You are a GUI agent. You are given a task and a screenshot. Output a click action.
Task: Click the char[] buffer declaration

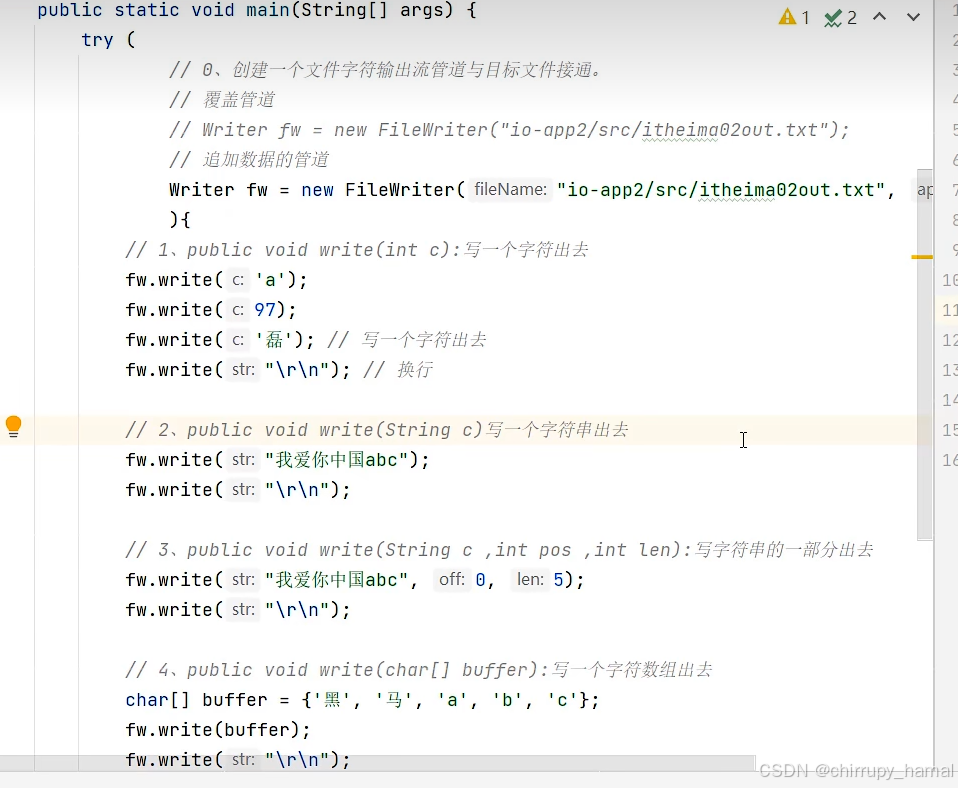click(362, 699)
